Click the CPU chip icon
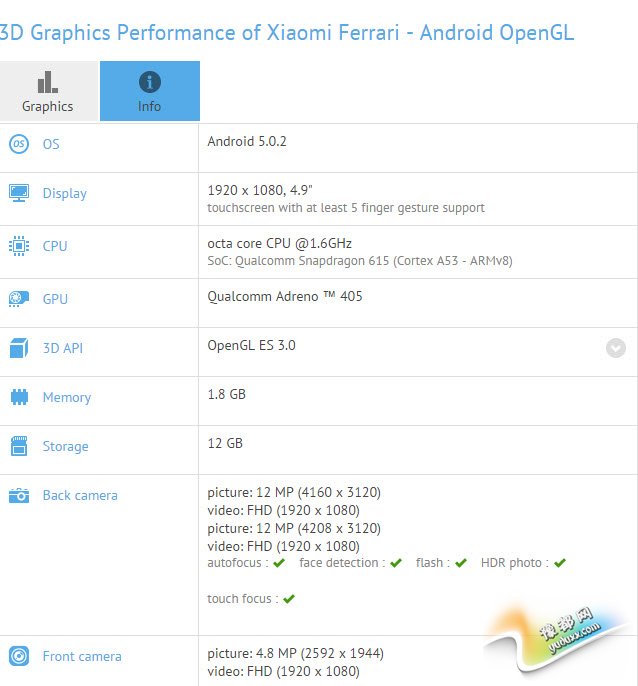 click(x=19, y=246)
